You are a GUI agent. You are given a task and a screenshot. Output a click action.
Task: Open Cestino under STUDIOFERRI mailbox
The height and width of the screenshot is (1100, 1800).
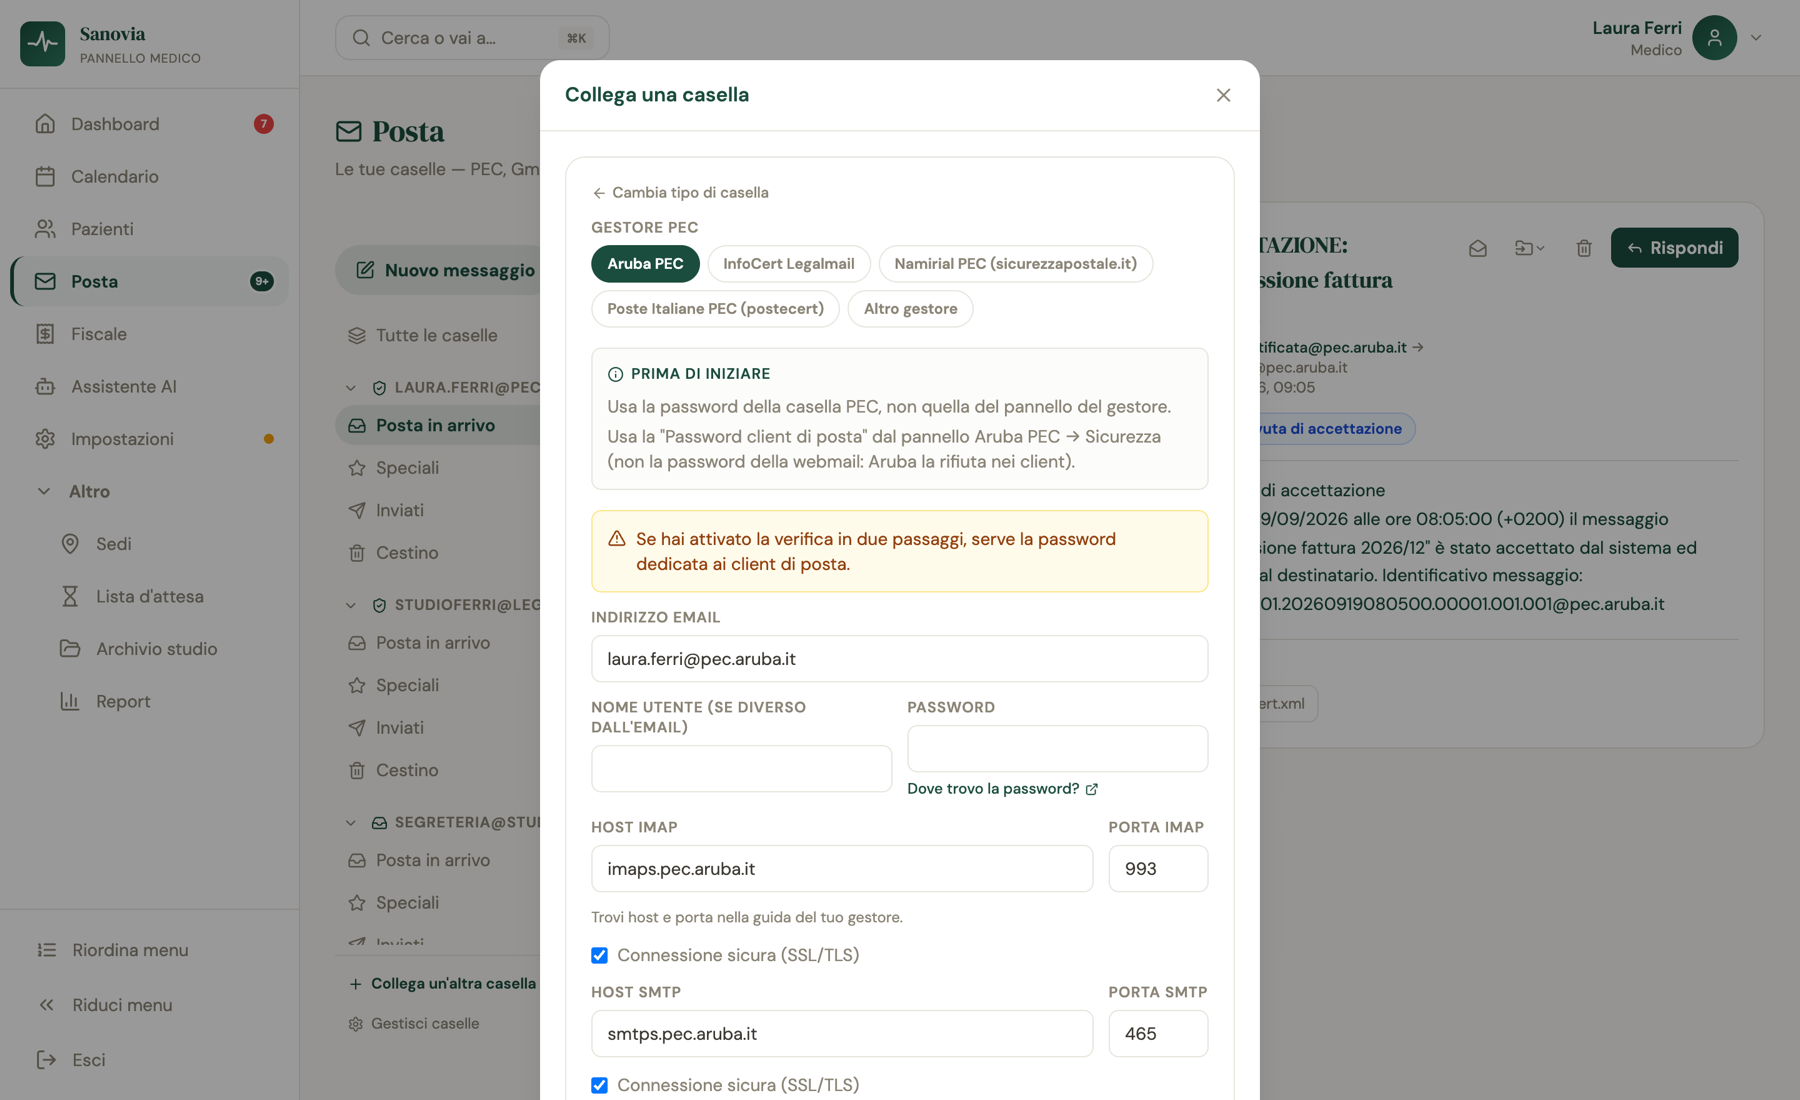tap(437, 770)
